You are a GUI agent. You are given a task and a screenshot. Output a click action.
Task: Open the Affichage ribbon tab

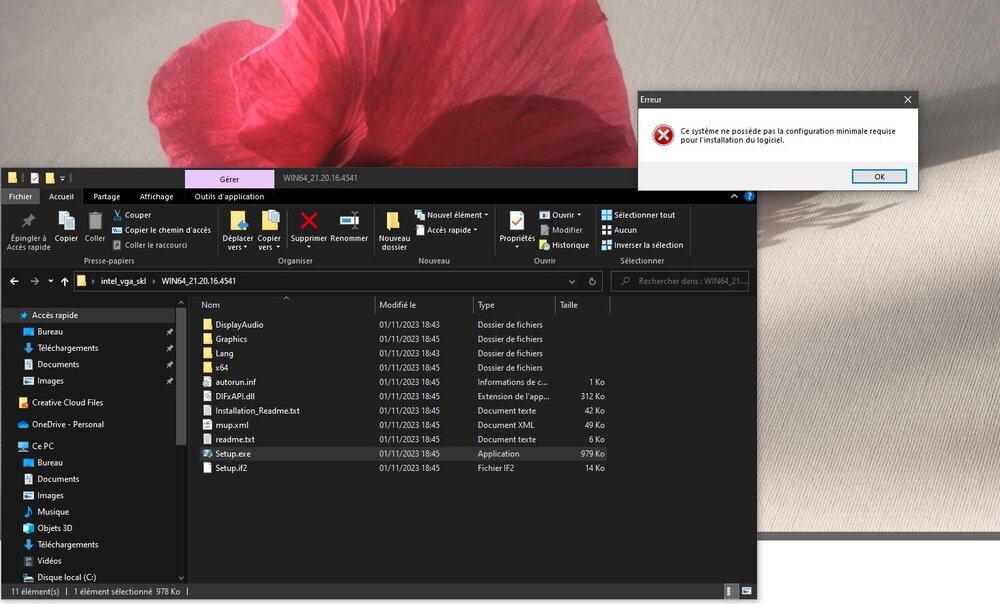click(156, 197)
